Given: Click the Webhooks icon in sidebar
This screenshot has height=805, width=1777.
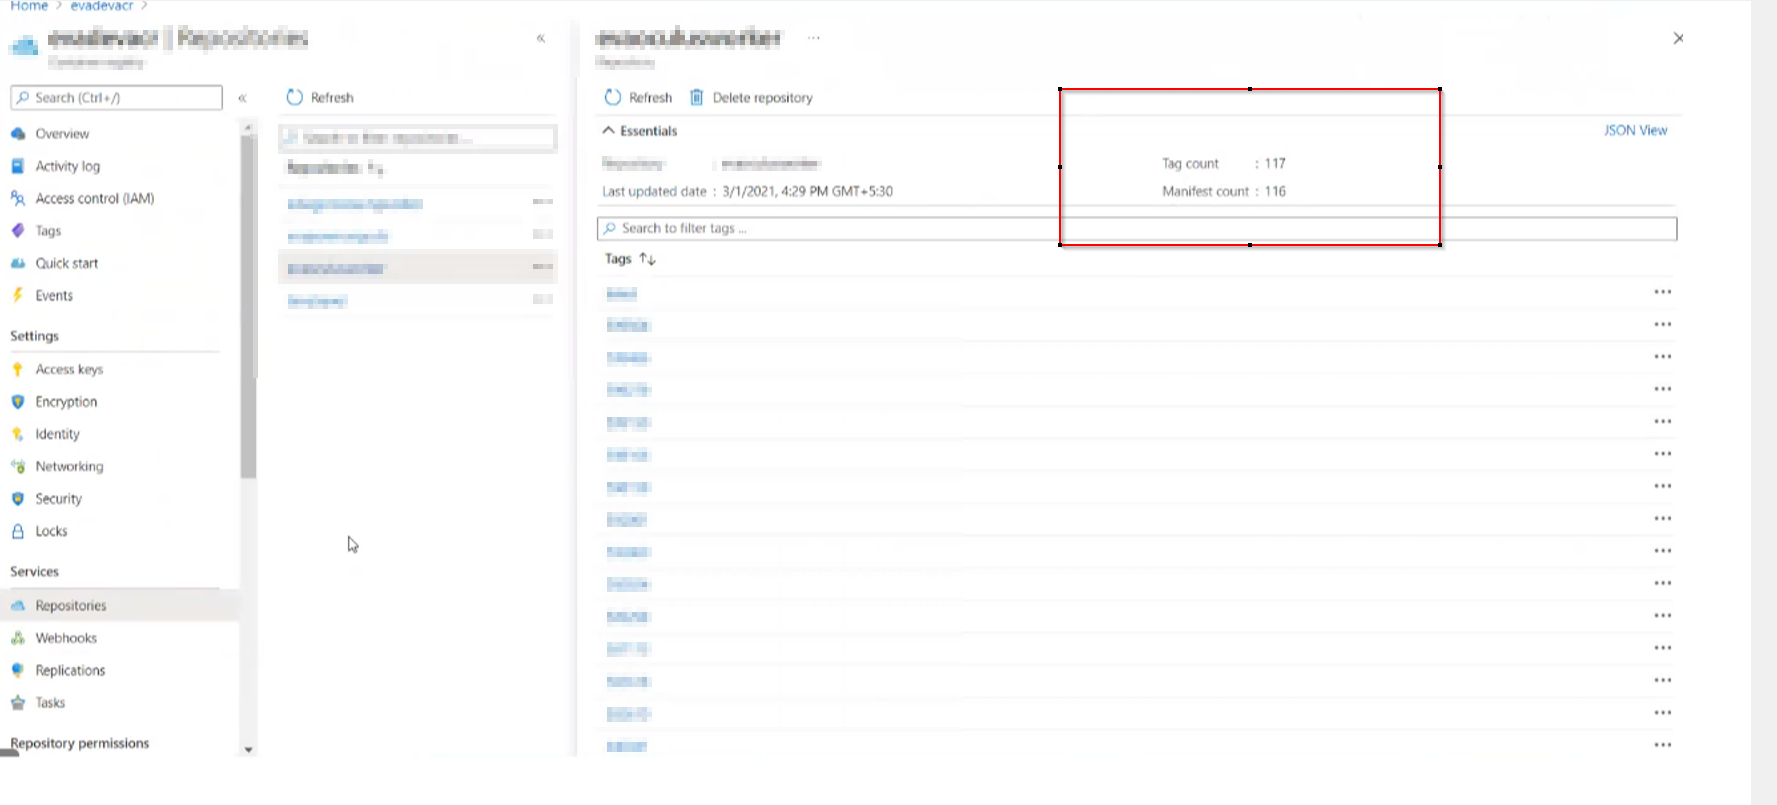Looking at the screenshot, I should pos(18,638).
